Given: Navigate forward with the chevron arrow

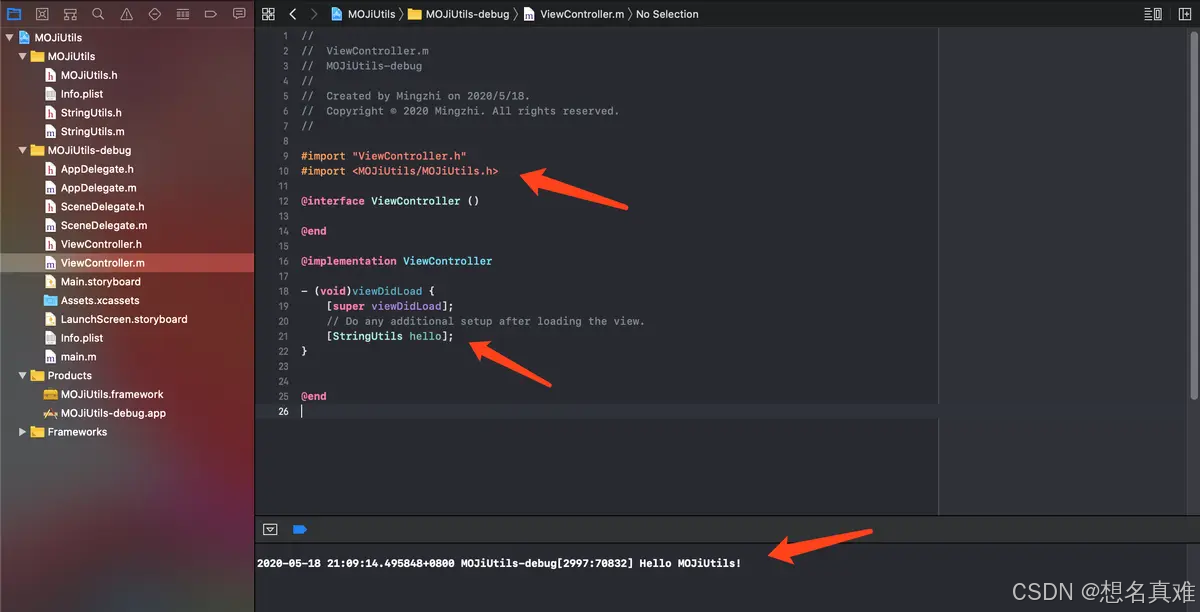Looking at the screenshot, I should 313,14.
